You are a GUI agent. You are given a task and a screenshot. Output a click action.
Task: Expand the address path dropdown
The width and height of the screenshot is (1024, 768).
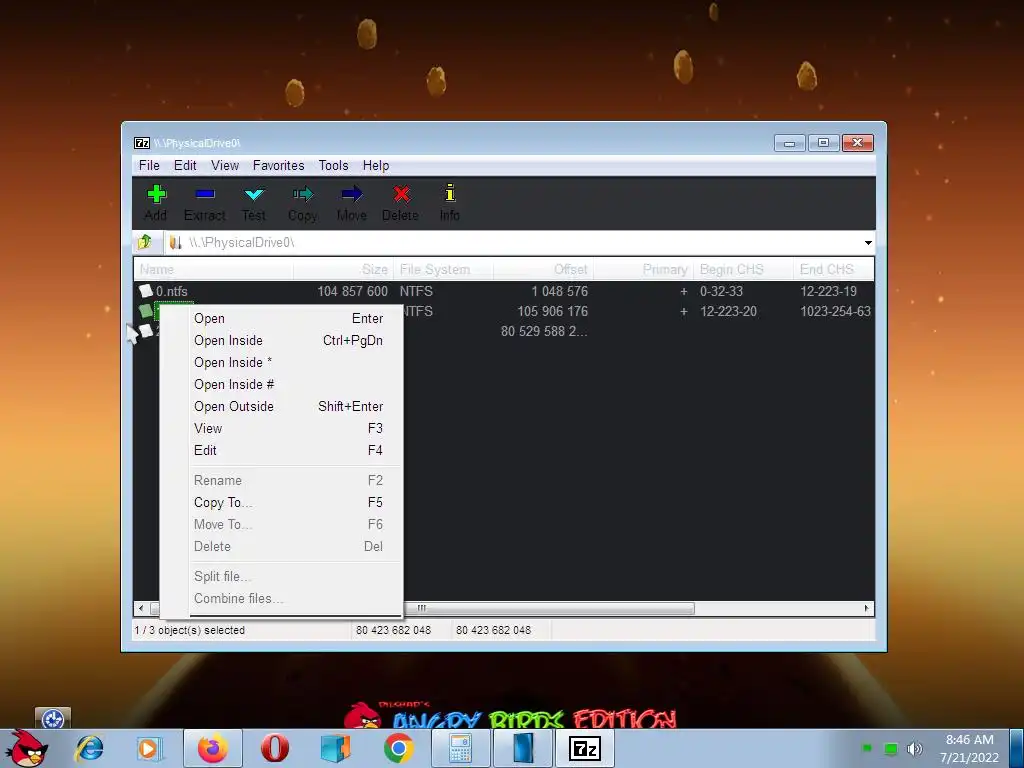tap(868, 243)
